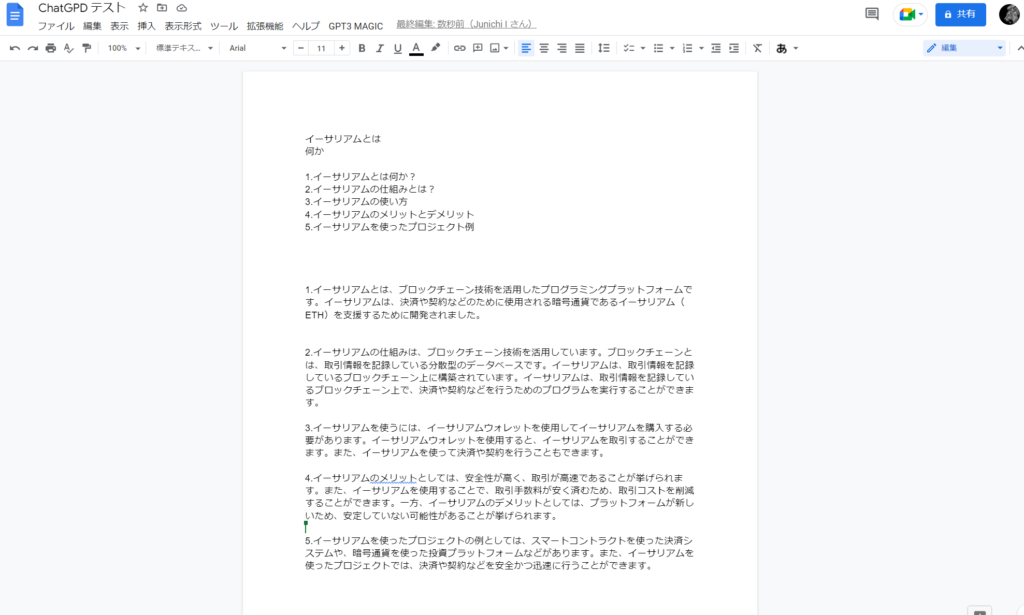Move the document using the folder icon
Image resolution: width=1024 pixels, height=615 pixels.
(x=162, y=8)
